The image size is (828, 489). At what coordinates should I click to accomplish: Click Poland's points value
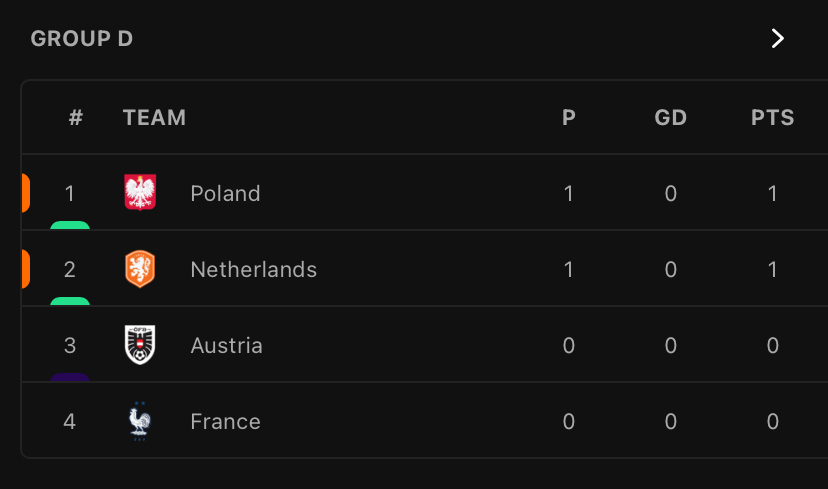click(772, 193)
